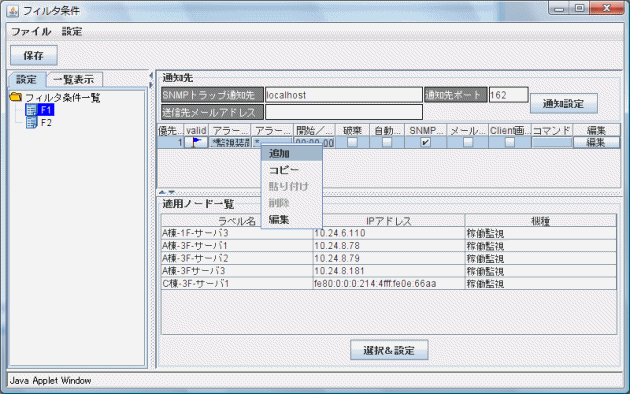The width and height of the screenshot is (630, 394).
Task: Toggle the Client画面 checkbox in row 1
Action: point(510,142)
